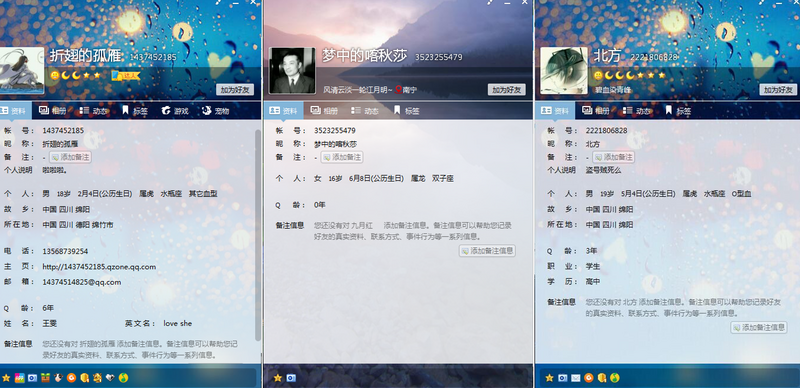Click 加为好友 for 折翅的孤雁
The height and width of the screenshot is (388, 800).
235,89
